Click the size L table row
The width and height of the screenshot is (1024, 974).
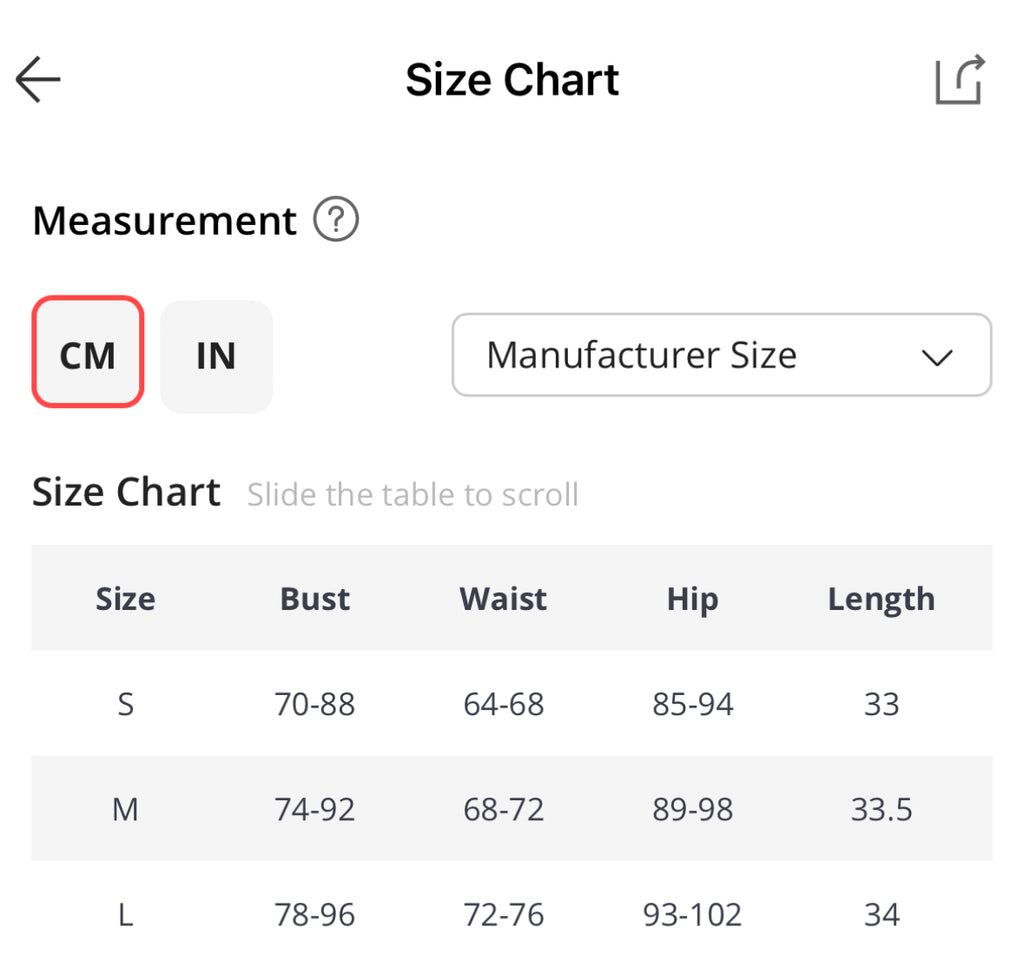(x=512, y=913)
